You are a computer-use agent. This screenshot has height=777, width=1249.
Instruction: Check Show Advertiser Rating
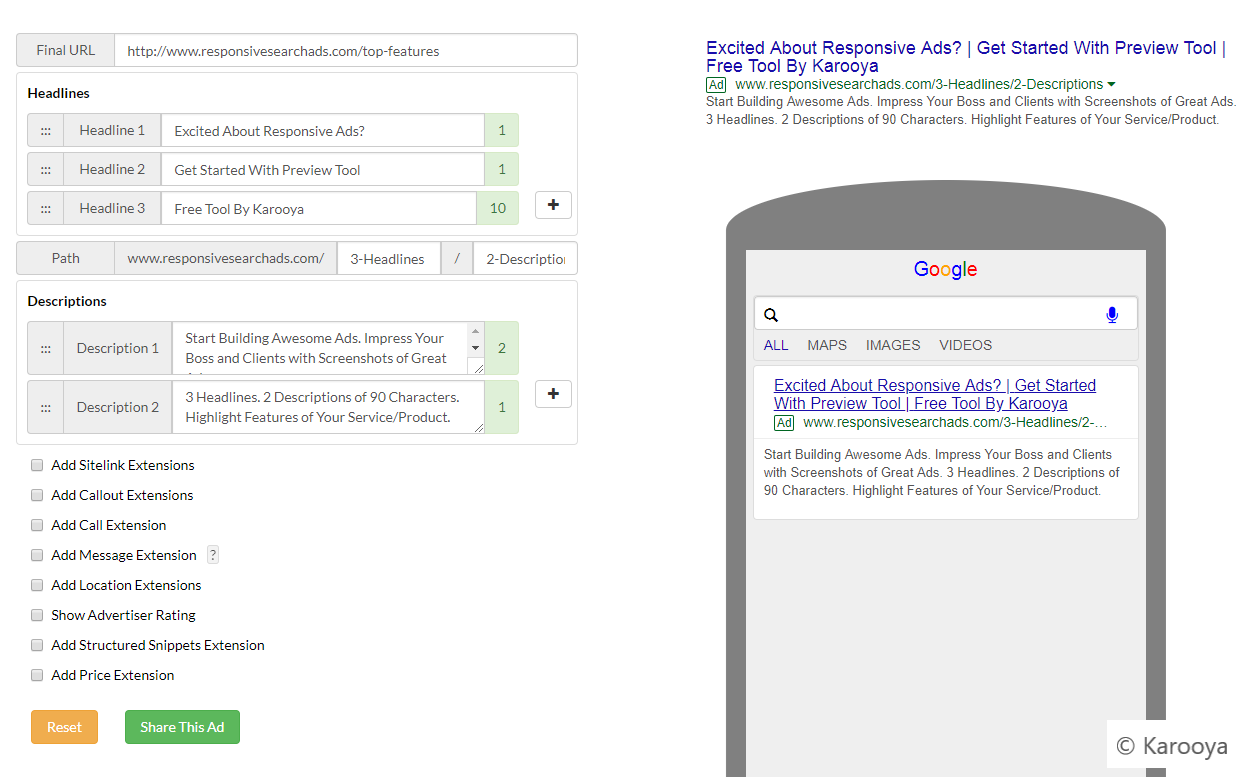point(37,615)
